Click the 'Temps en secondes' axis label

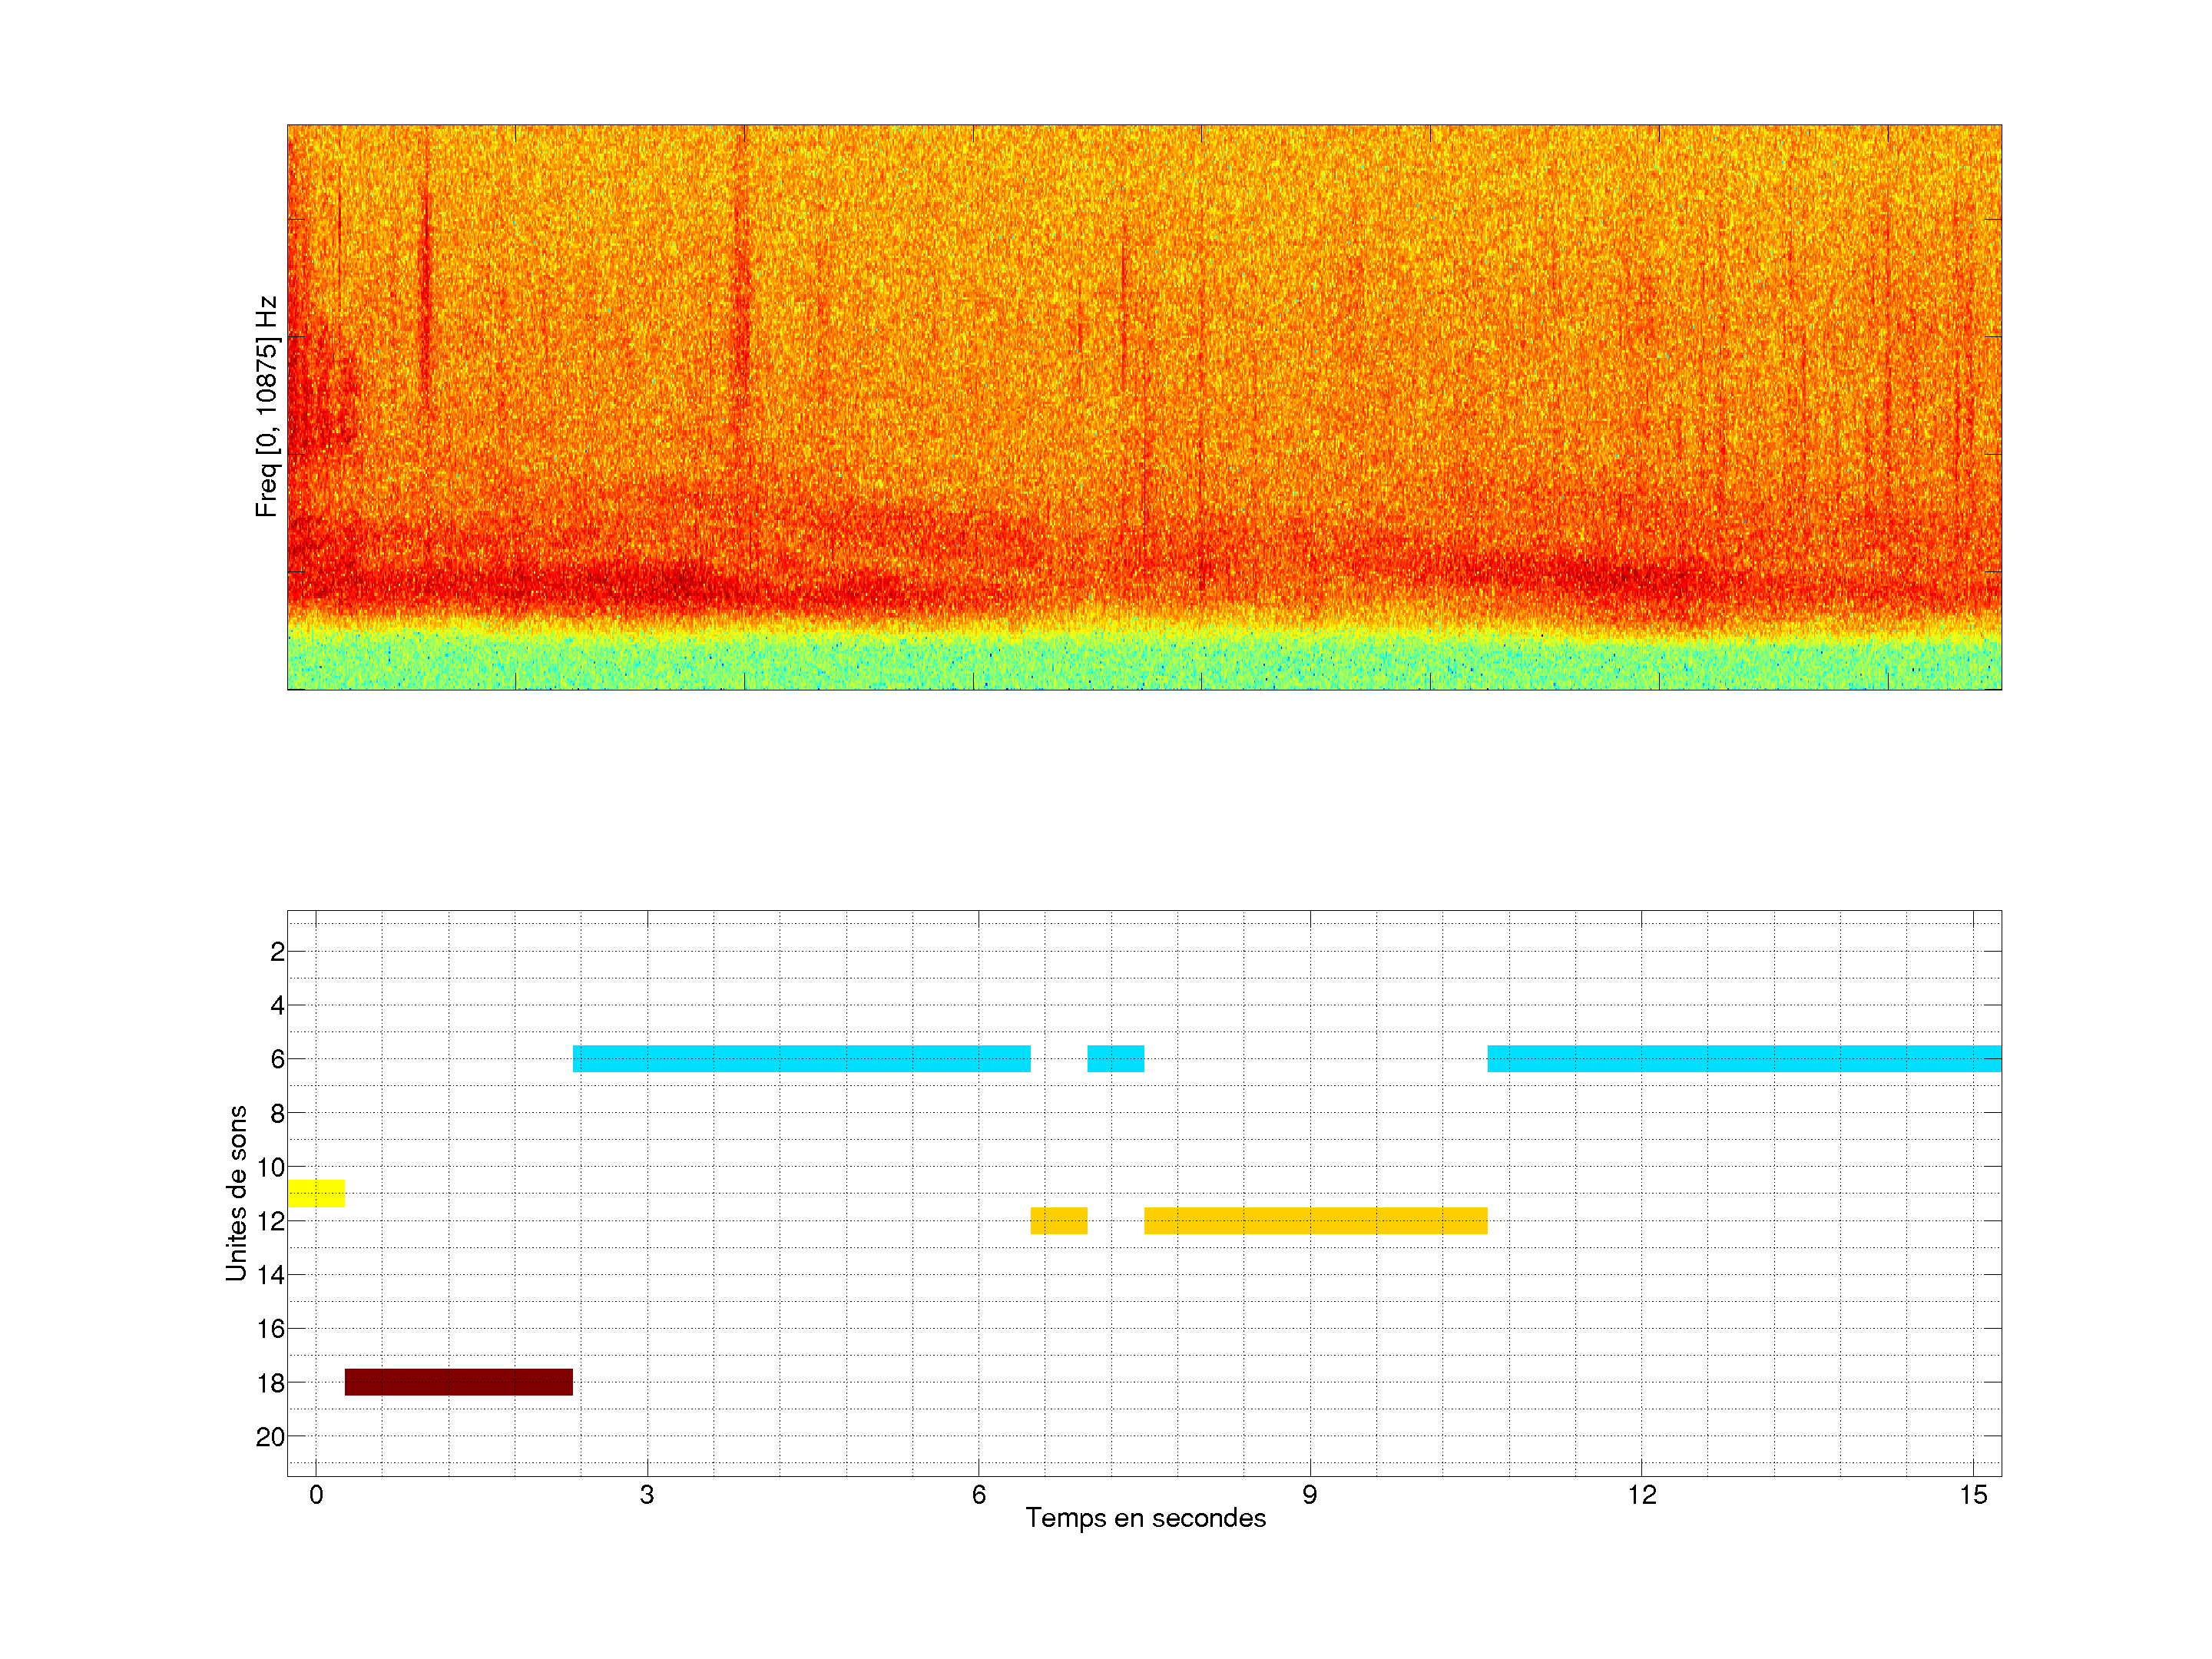point(1145,1518)
